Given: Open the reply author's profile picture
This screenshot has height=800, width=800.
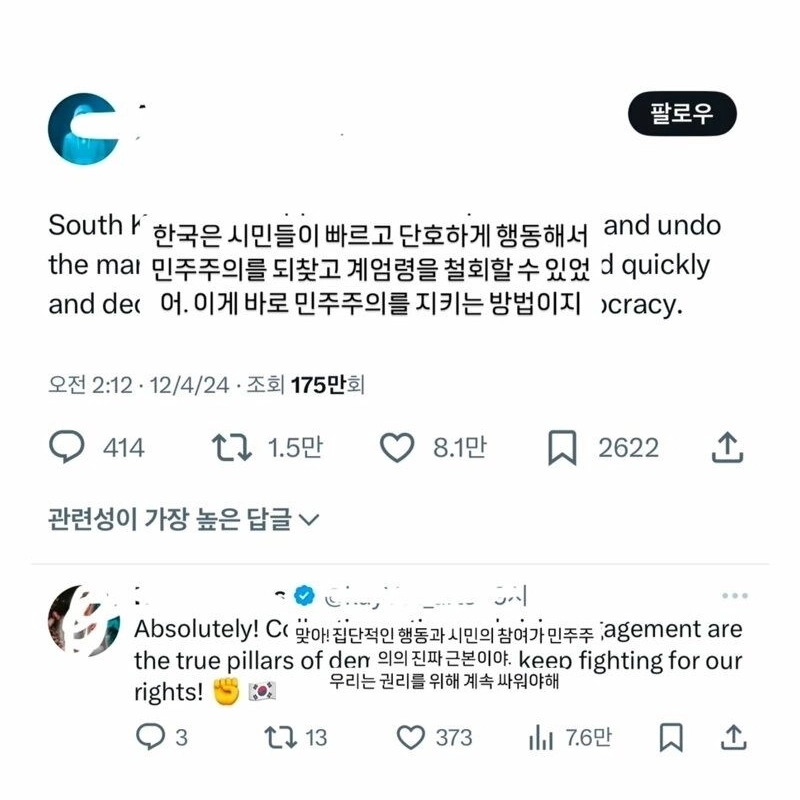Looking at the screenshot, I should (x=84, y=620).
